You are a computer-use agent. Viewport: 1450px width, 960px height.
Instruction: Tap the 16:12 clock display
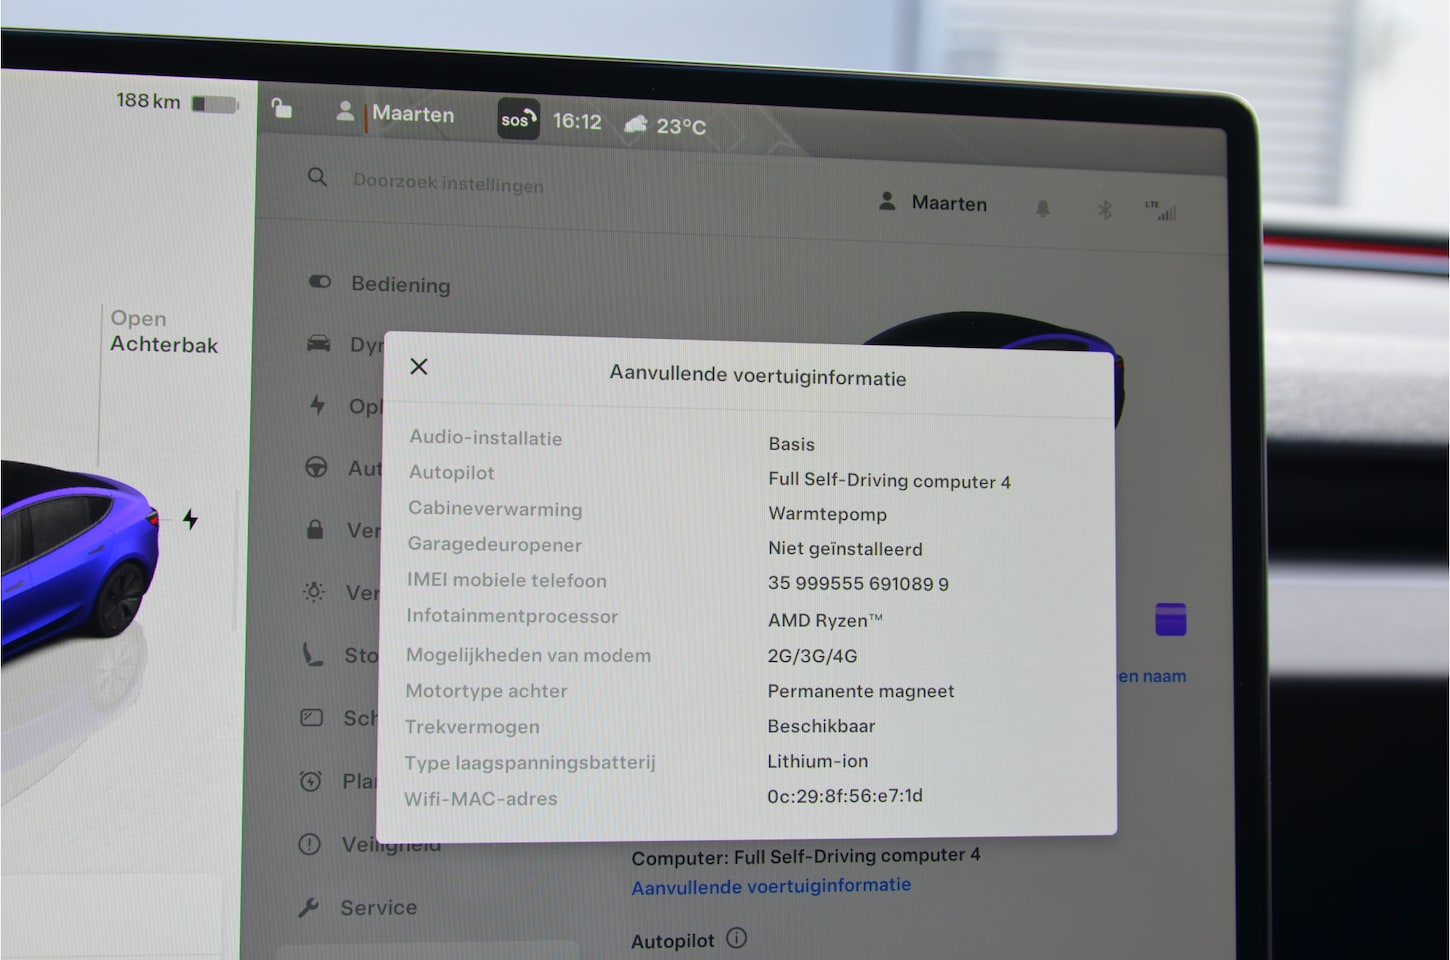(577, 122)
